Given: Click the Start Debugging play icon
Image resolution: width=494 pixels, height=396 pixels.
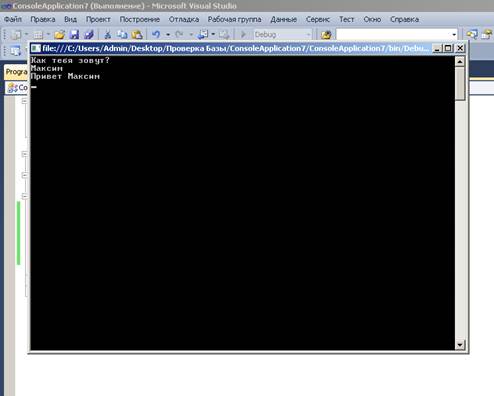Looking at the screenshot, I should [x=243, y=34].
